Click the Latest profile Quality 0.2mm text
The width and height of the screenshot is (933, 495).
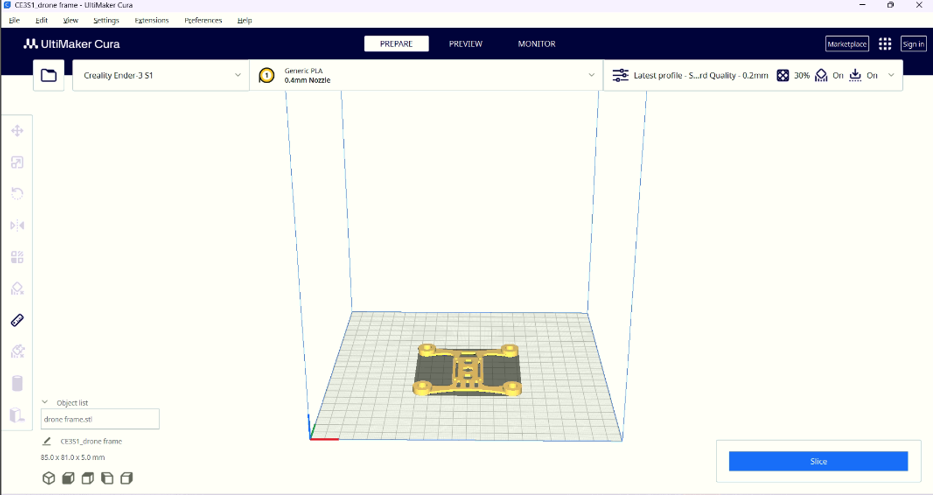click(701, 76)
